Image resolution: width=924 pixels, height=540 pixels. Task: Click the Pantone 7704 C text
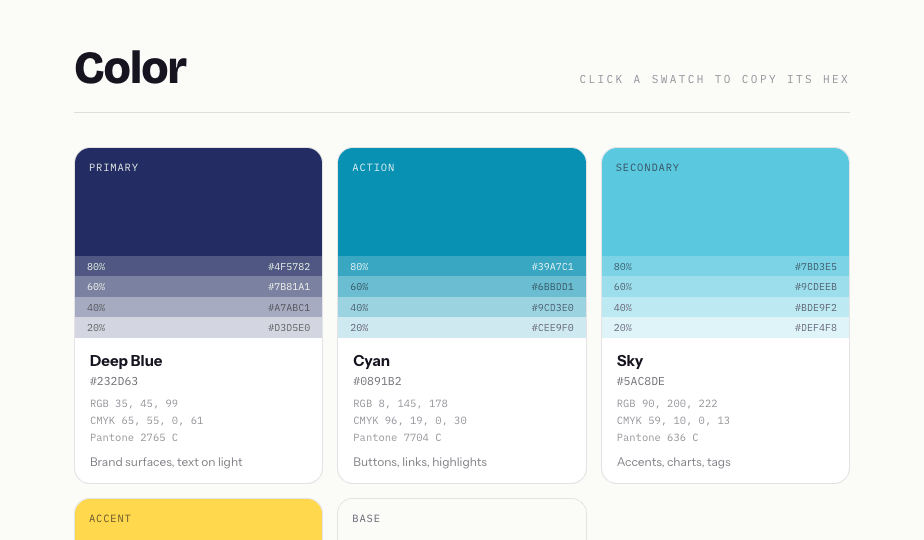coord(397,437)
